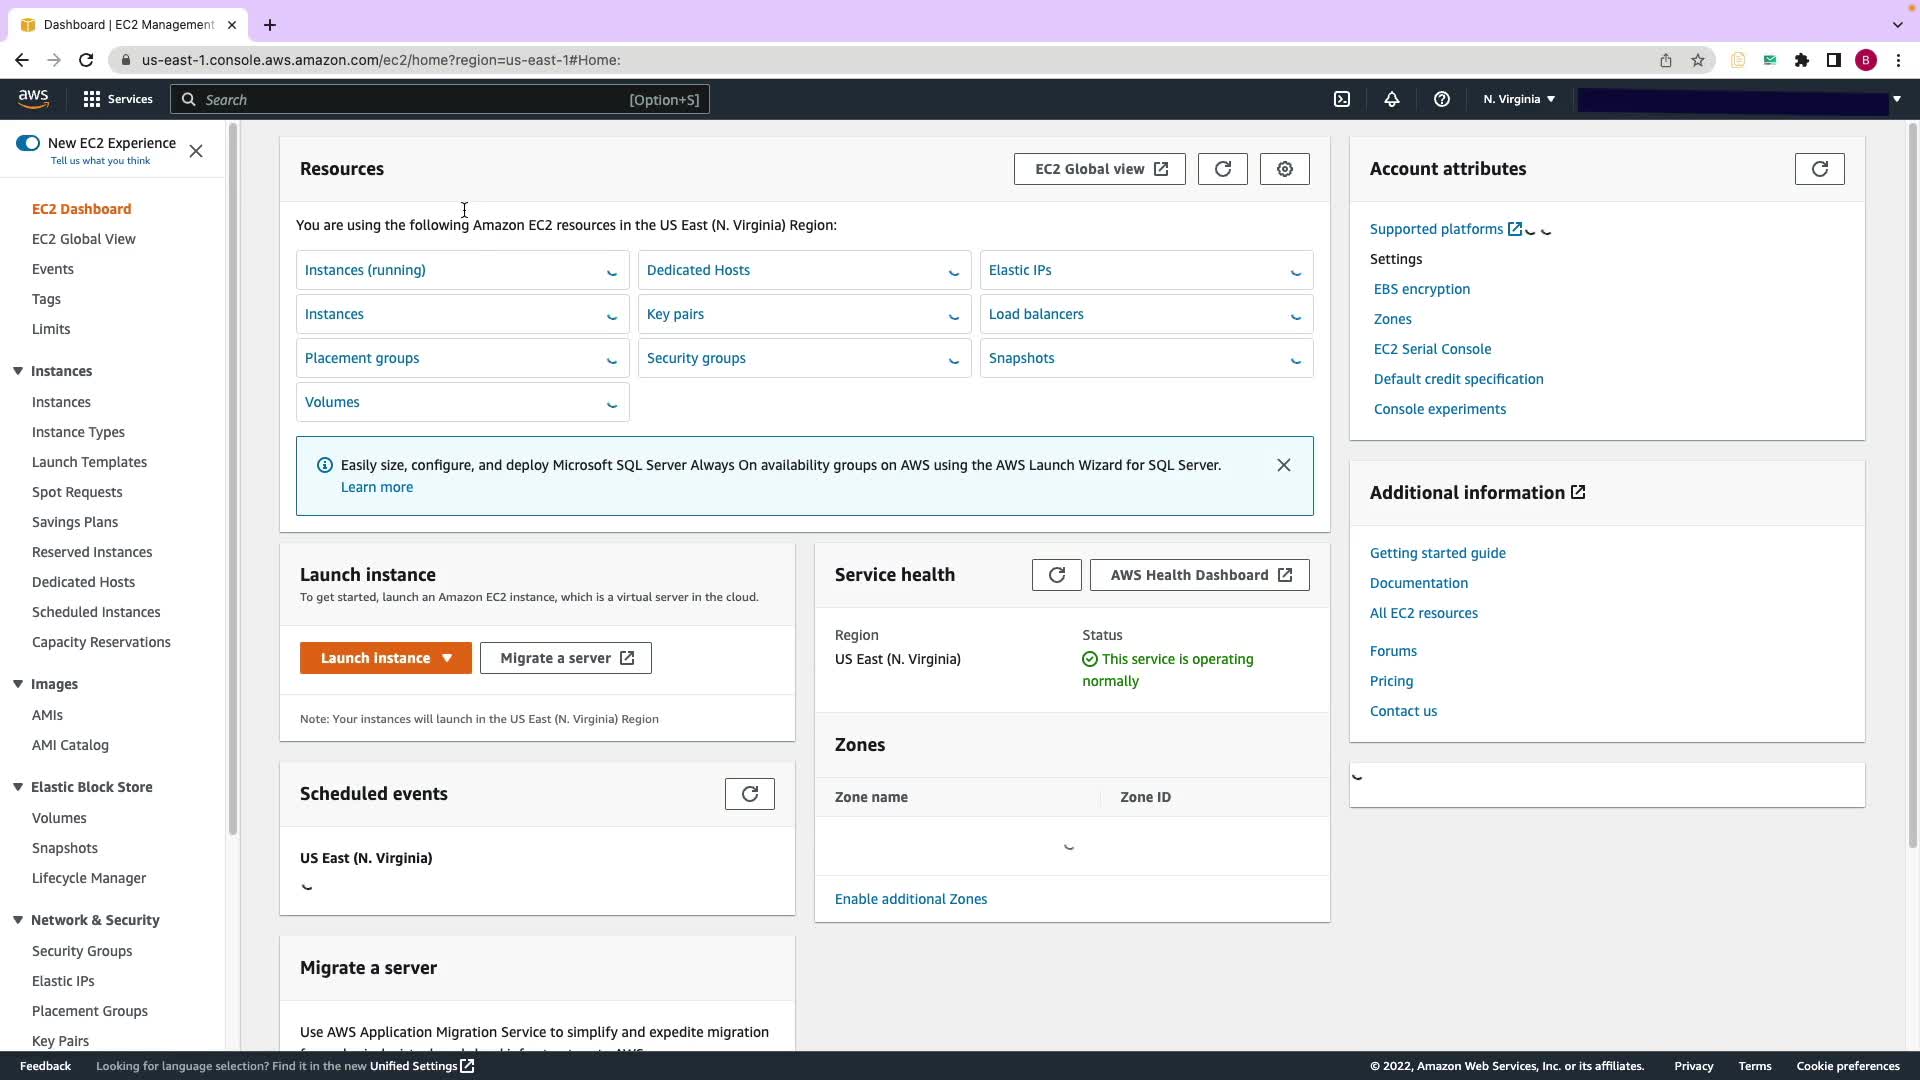Open the N. Virginia region dropdown
This screenshot has width=1920, height=1080.
[1518, 99]
